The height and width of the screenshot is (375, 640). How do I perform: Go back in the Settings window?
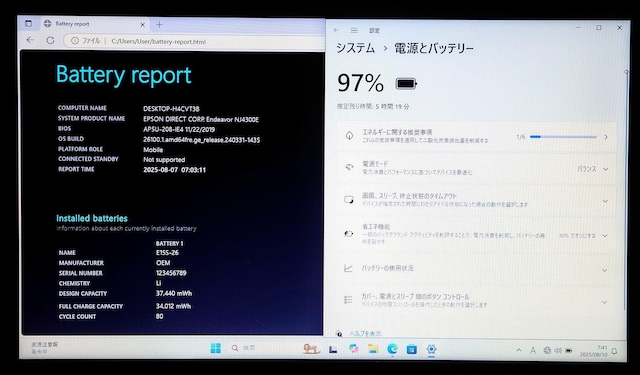[336, 30]
